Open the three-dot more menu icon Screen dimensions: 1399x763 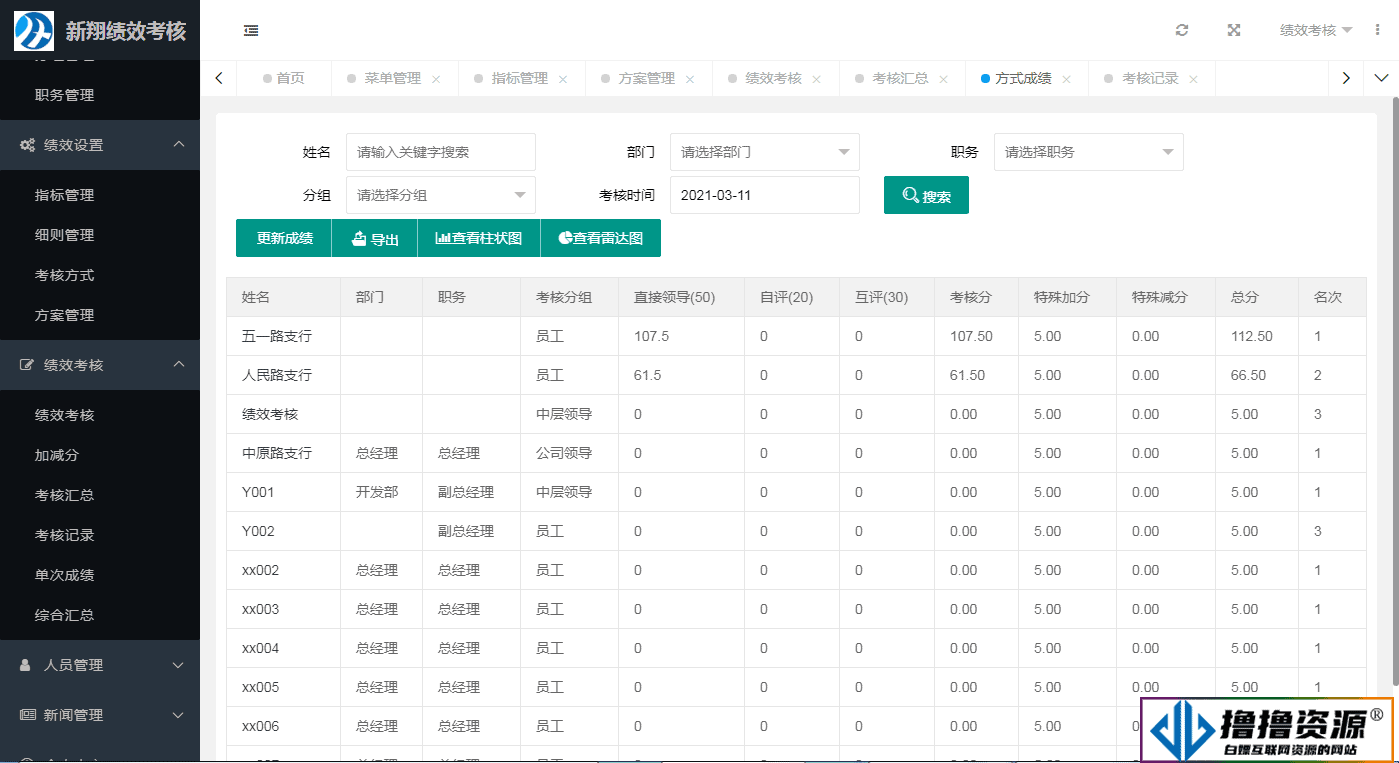pyautogui.click(x=1378, y=31)
